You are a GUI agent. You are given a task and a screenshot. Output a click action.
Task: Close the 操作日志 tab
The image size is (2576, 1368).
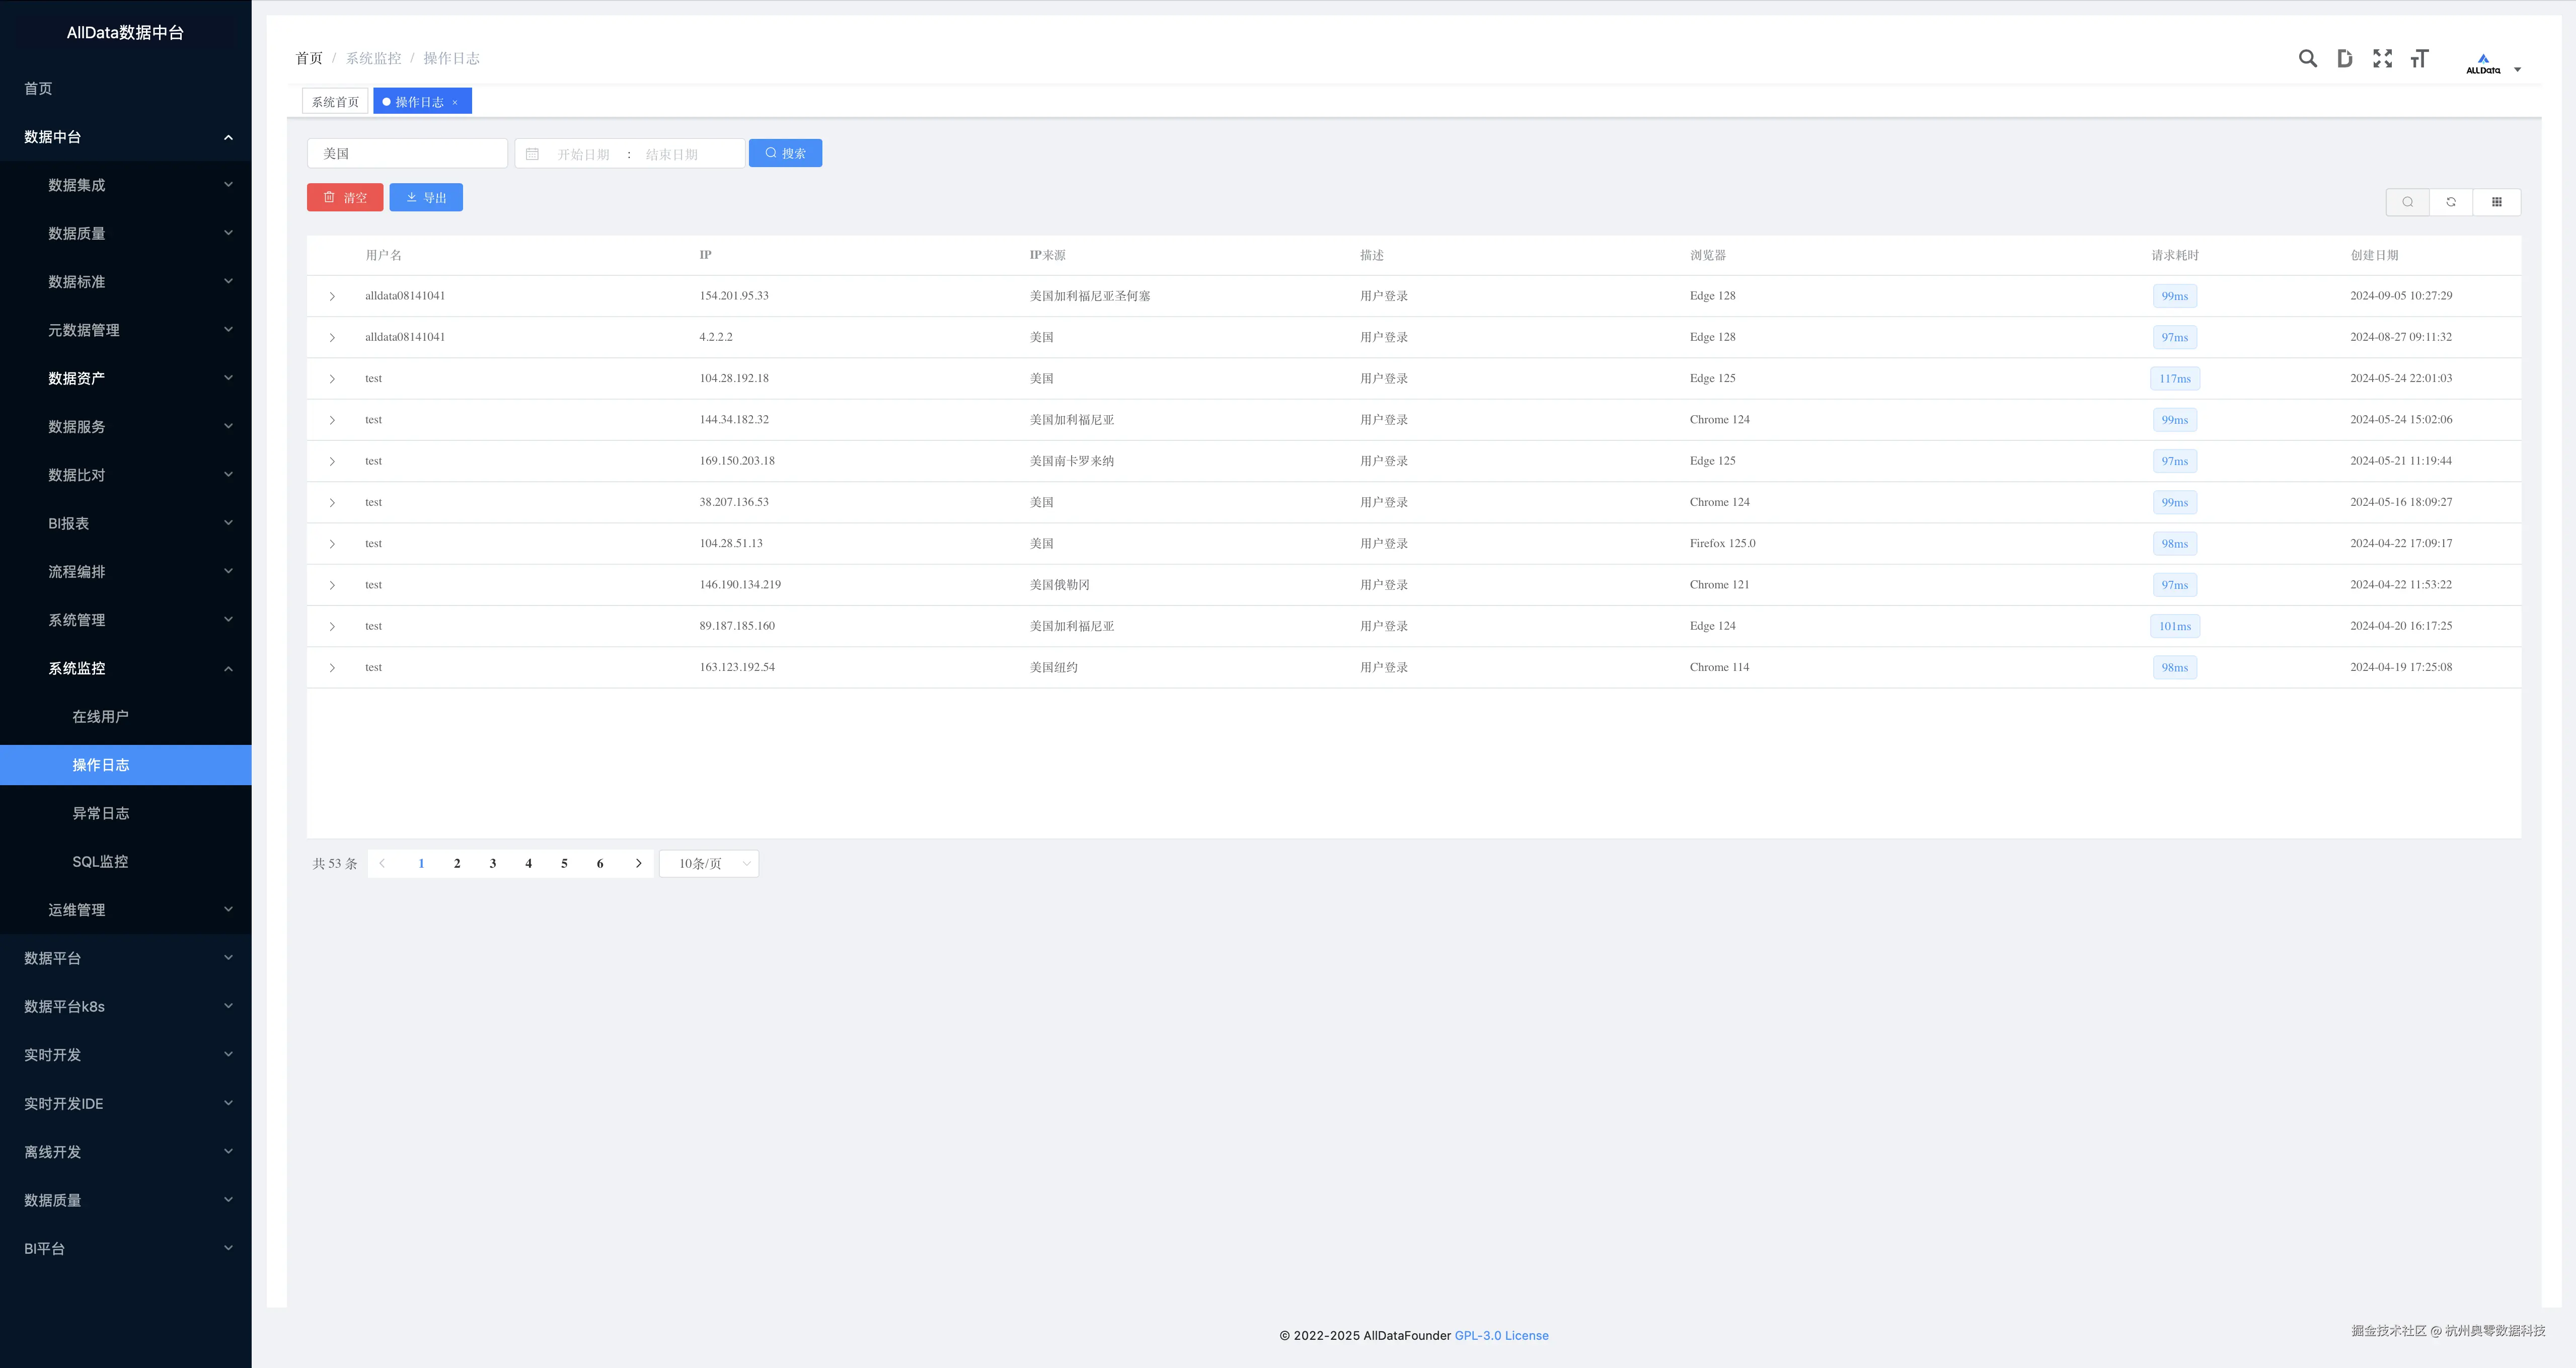[455, 102]
